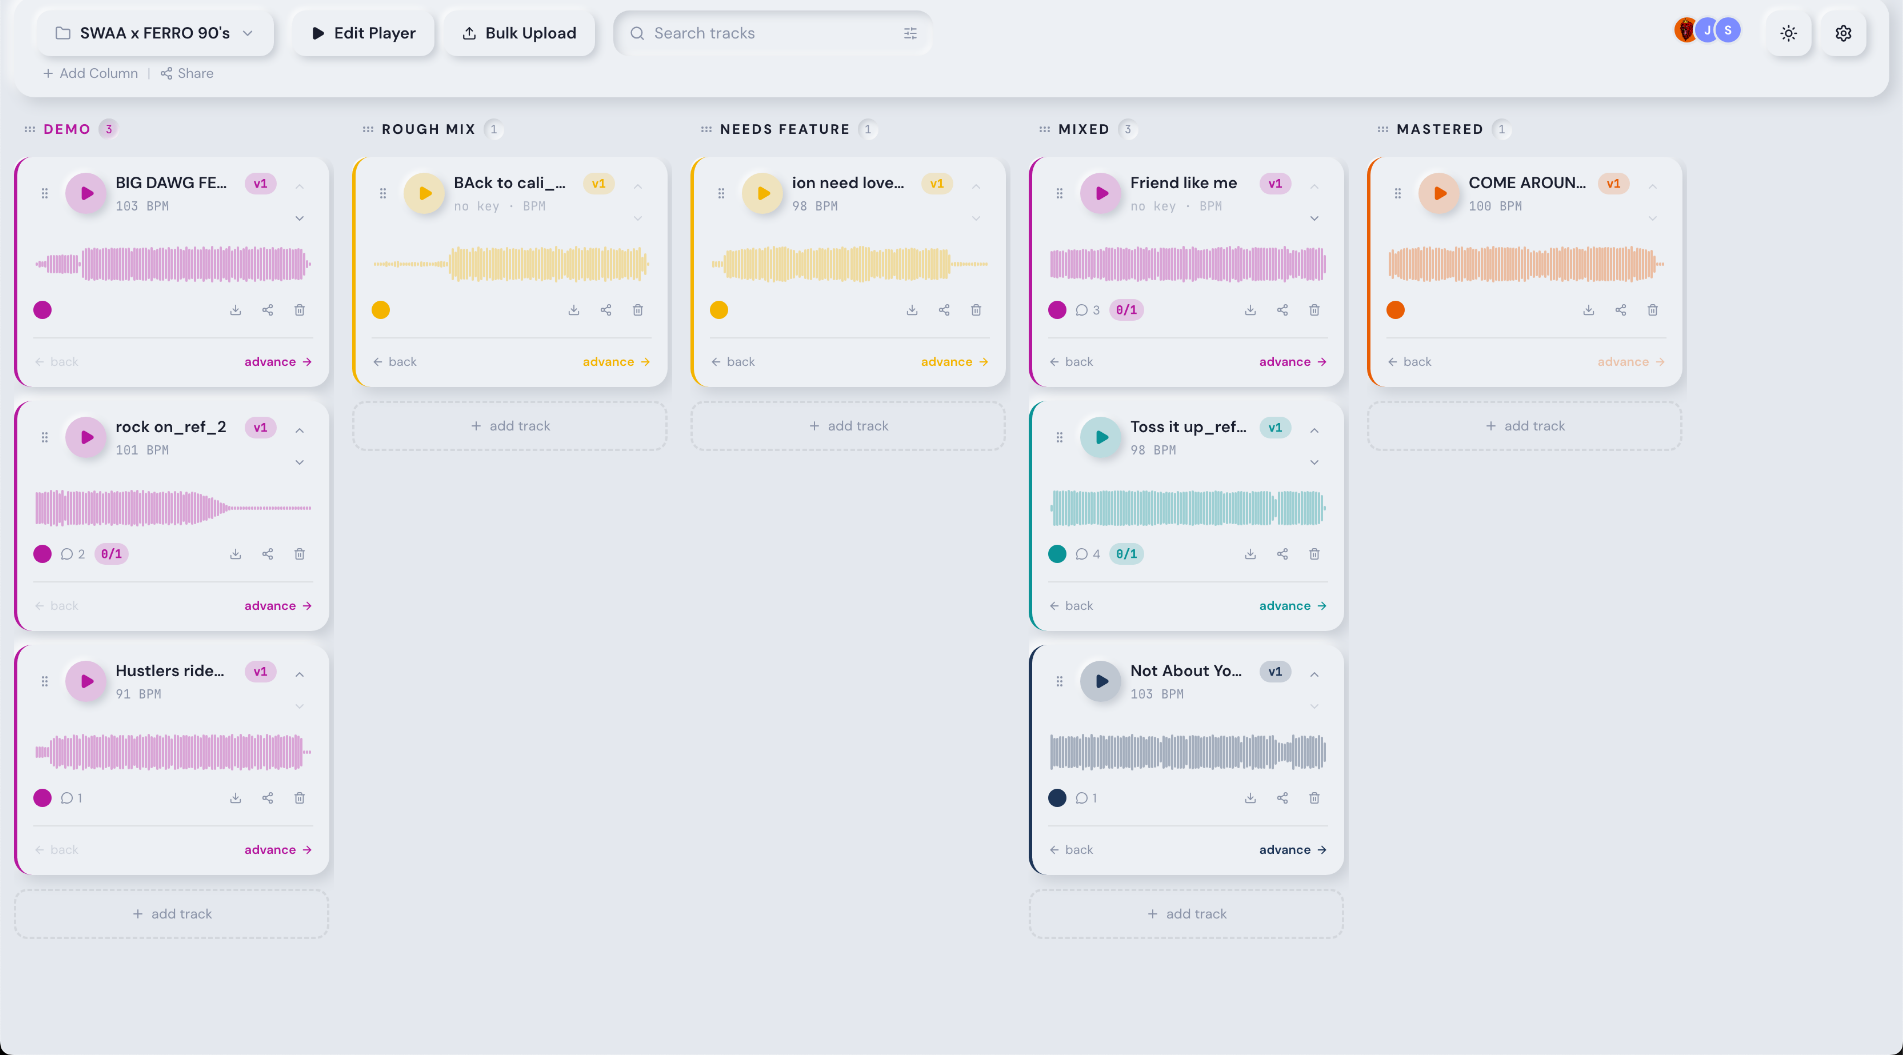Click magenta color dot on BIG DAWG FE...
The width and height of the screenshot is (1903, 1055).
click(42, 310)
